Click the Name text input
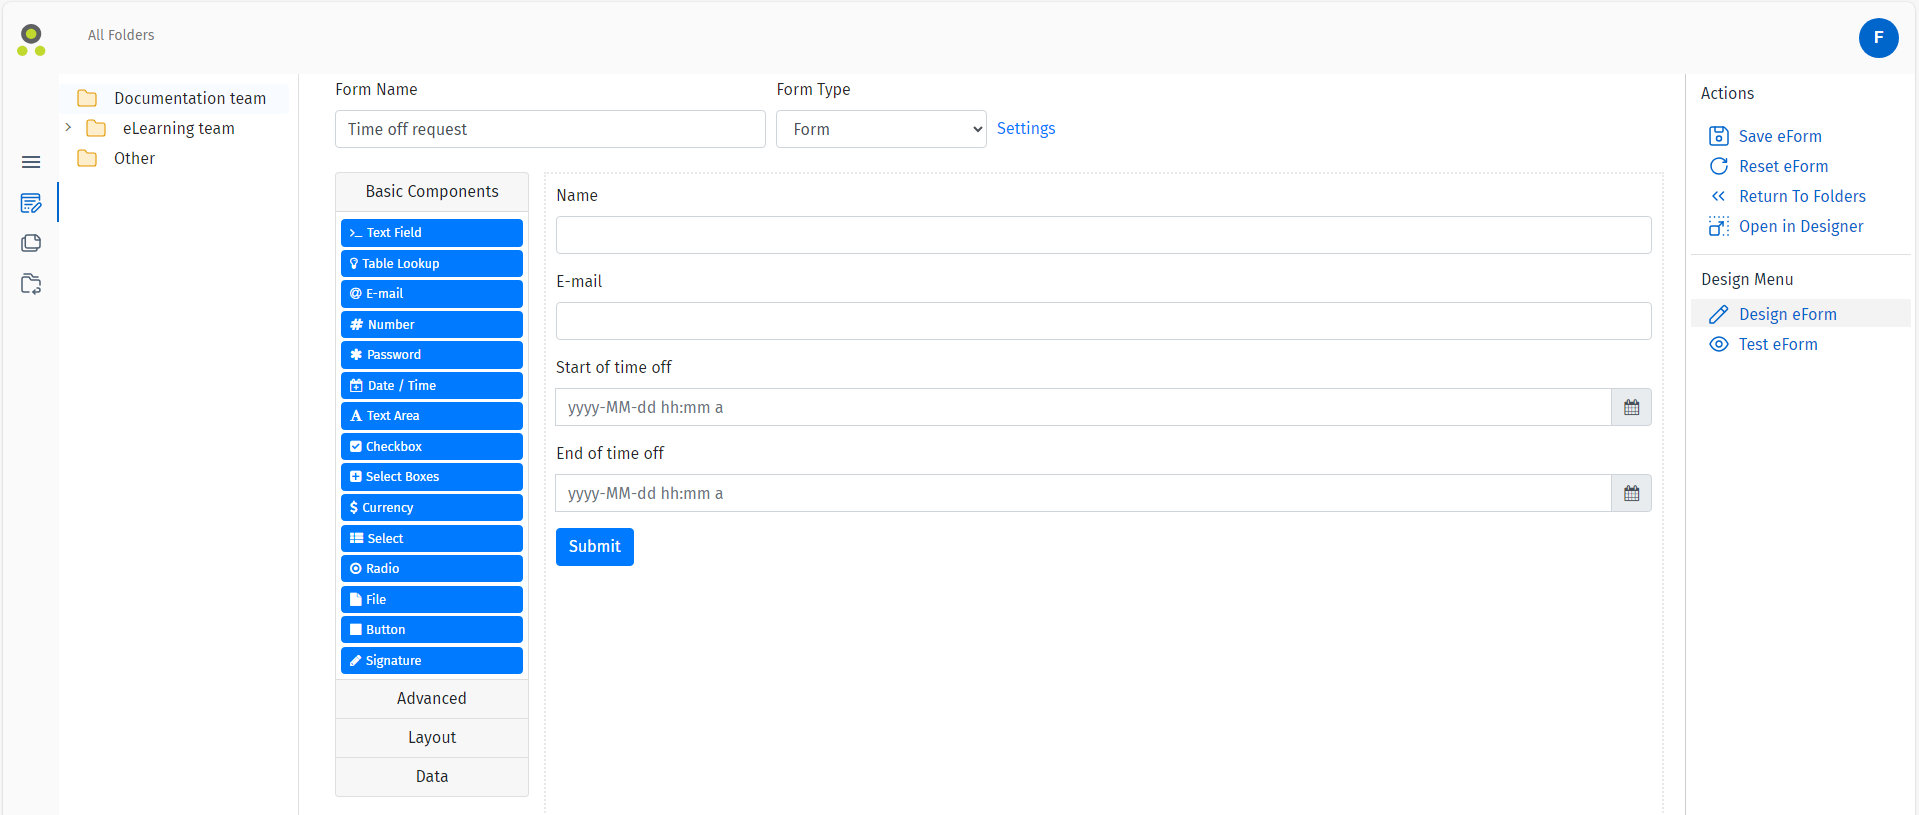 coord(1103,235)
